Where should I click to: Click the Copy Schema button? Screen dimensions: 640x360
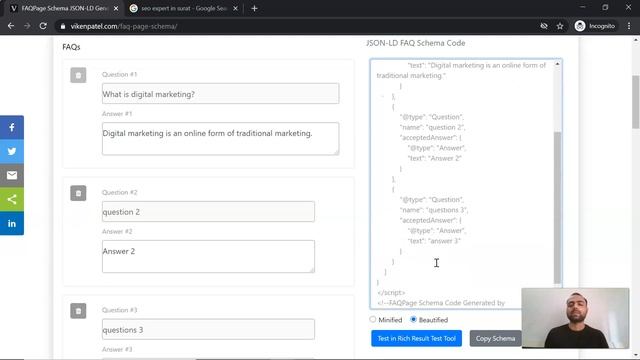[495, 338]
